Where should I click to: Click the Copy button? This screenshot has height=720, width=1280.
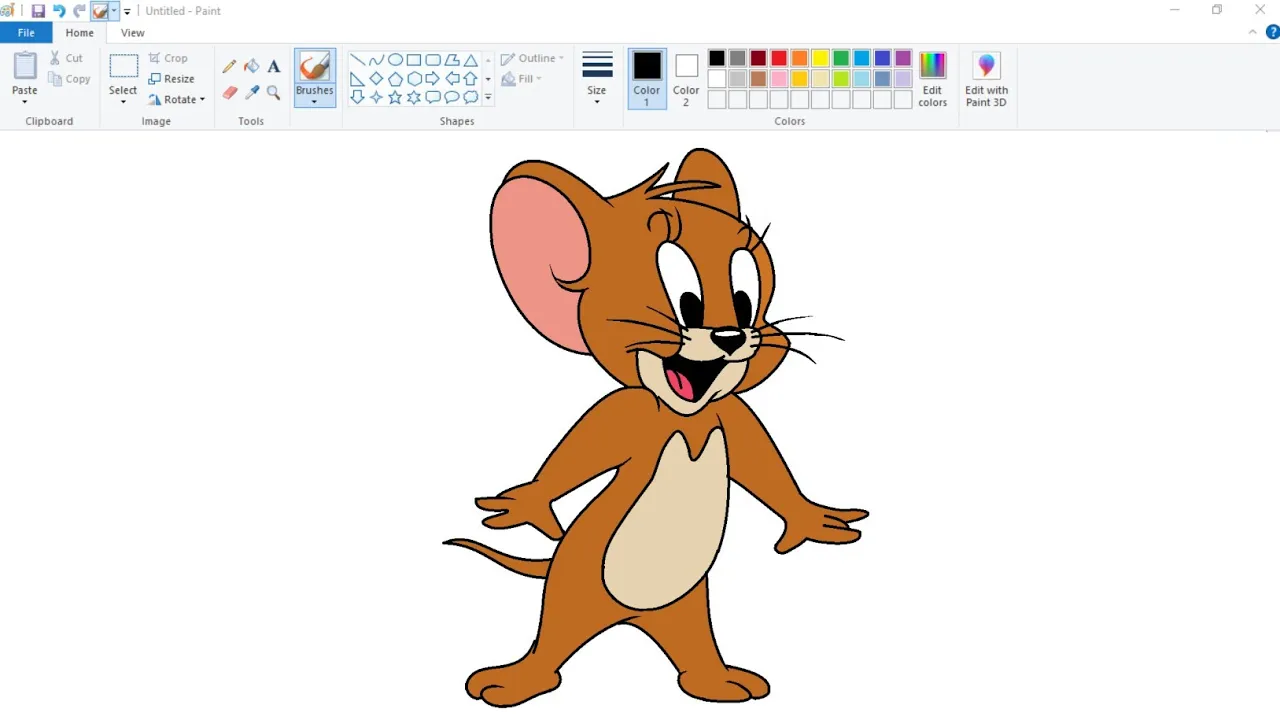(70, 79)
